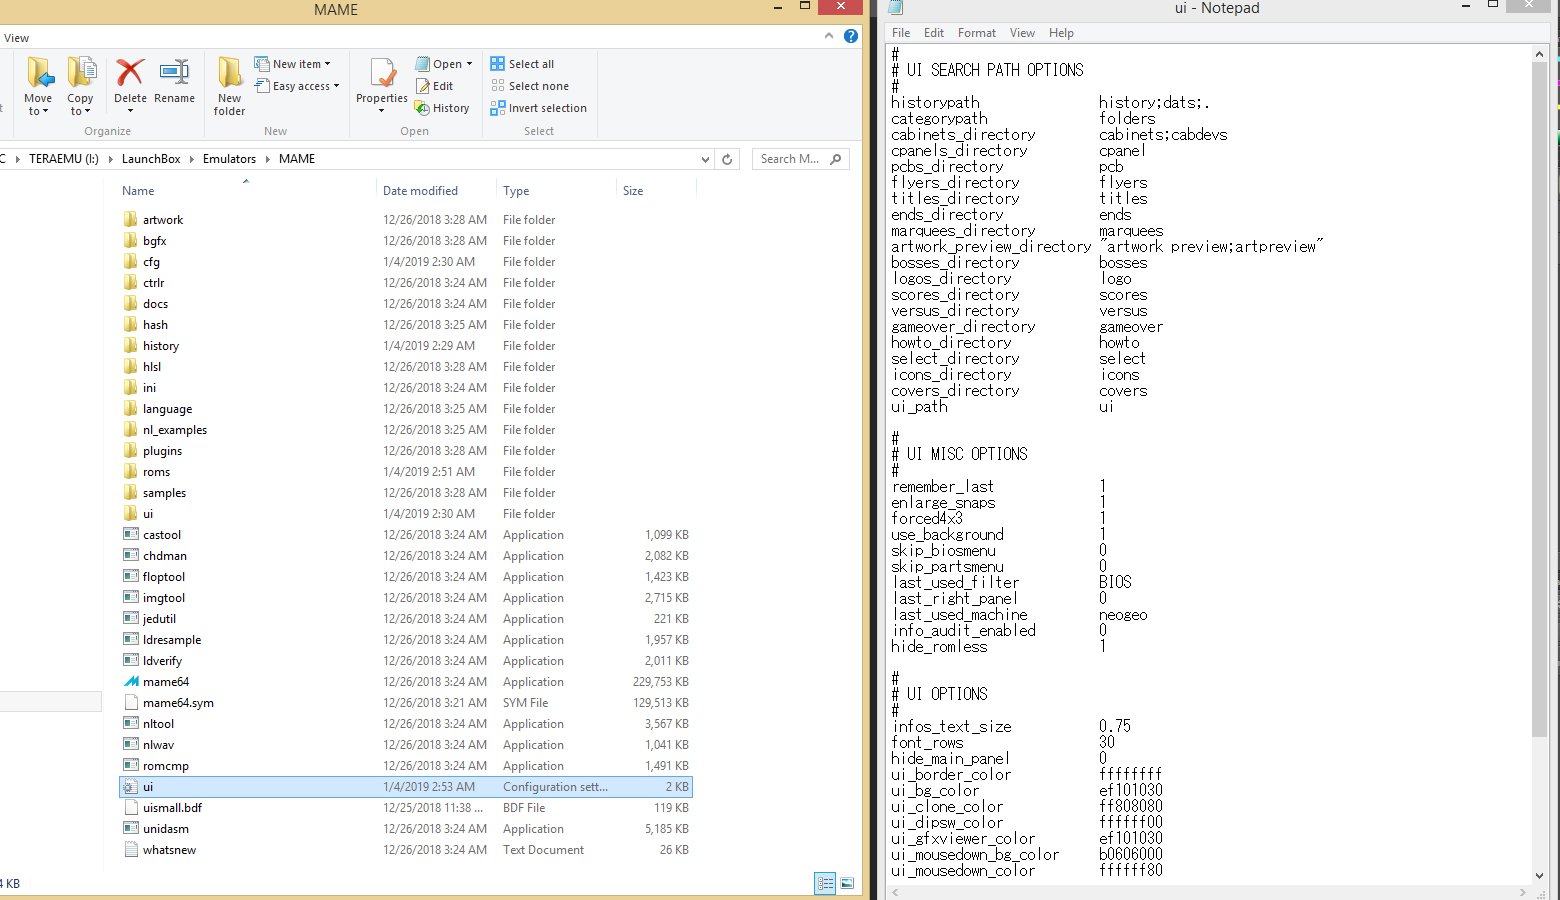Switch to Large icons view layout

coord(847,883)
